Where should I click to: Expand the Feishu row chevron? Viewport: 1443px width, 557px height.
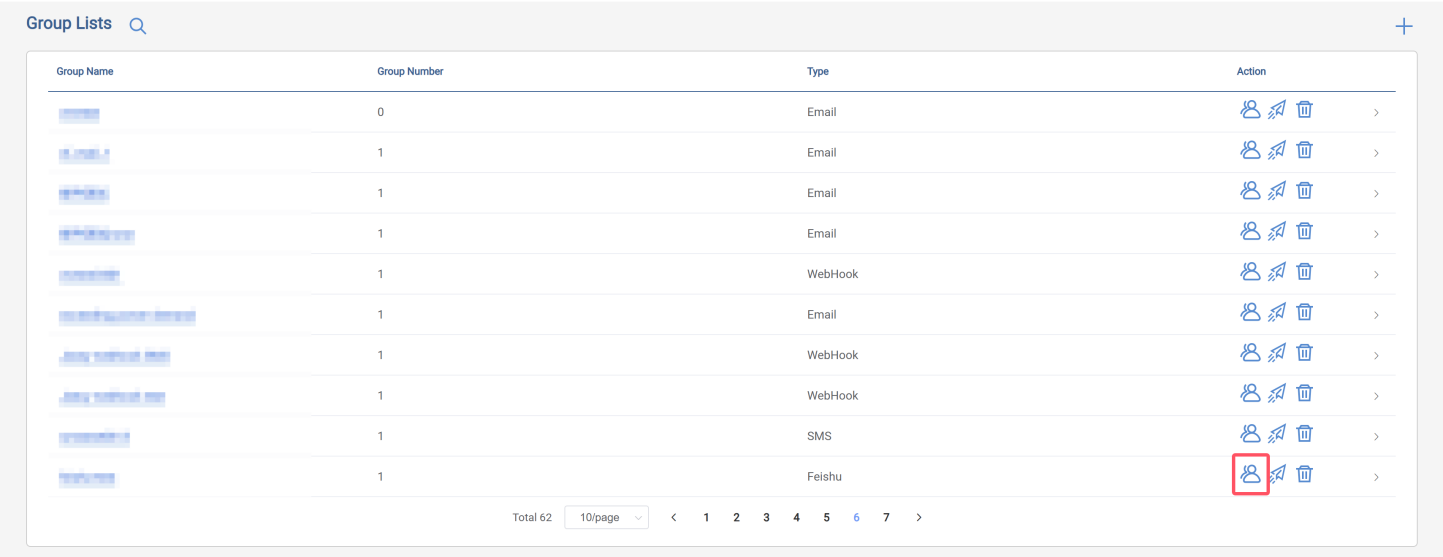[1376, 478]
